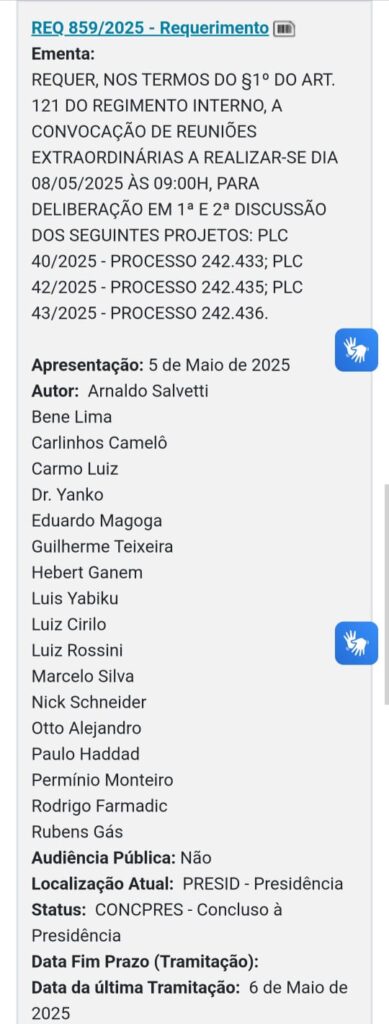The image size is (389, 1024).
Task: Click author Dr. Yanko
Action: tap(67, 494)
